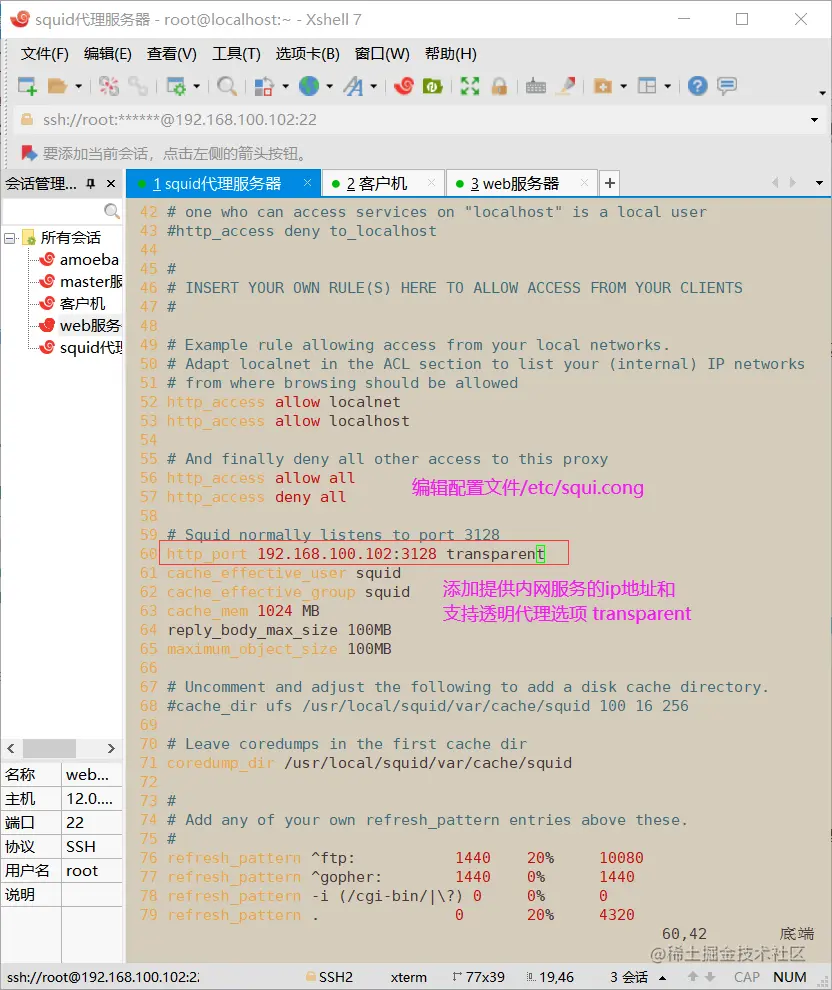Click the 协议 SSH property value

point(92,847)
